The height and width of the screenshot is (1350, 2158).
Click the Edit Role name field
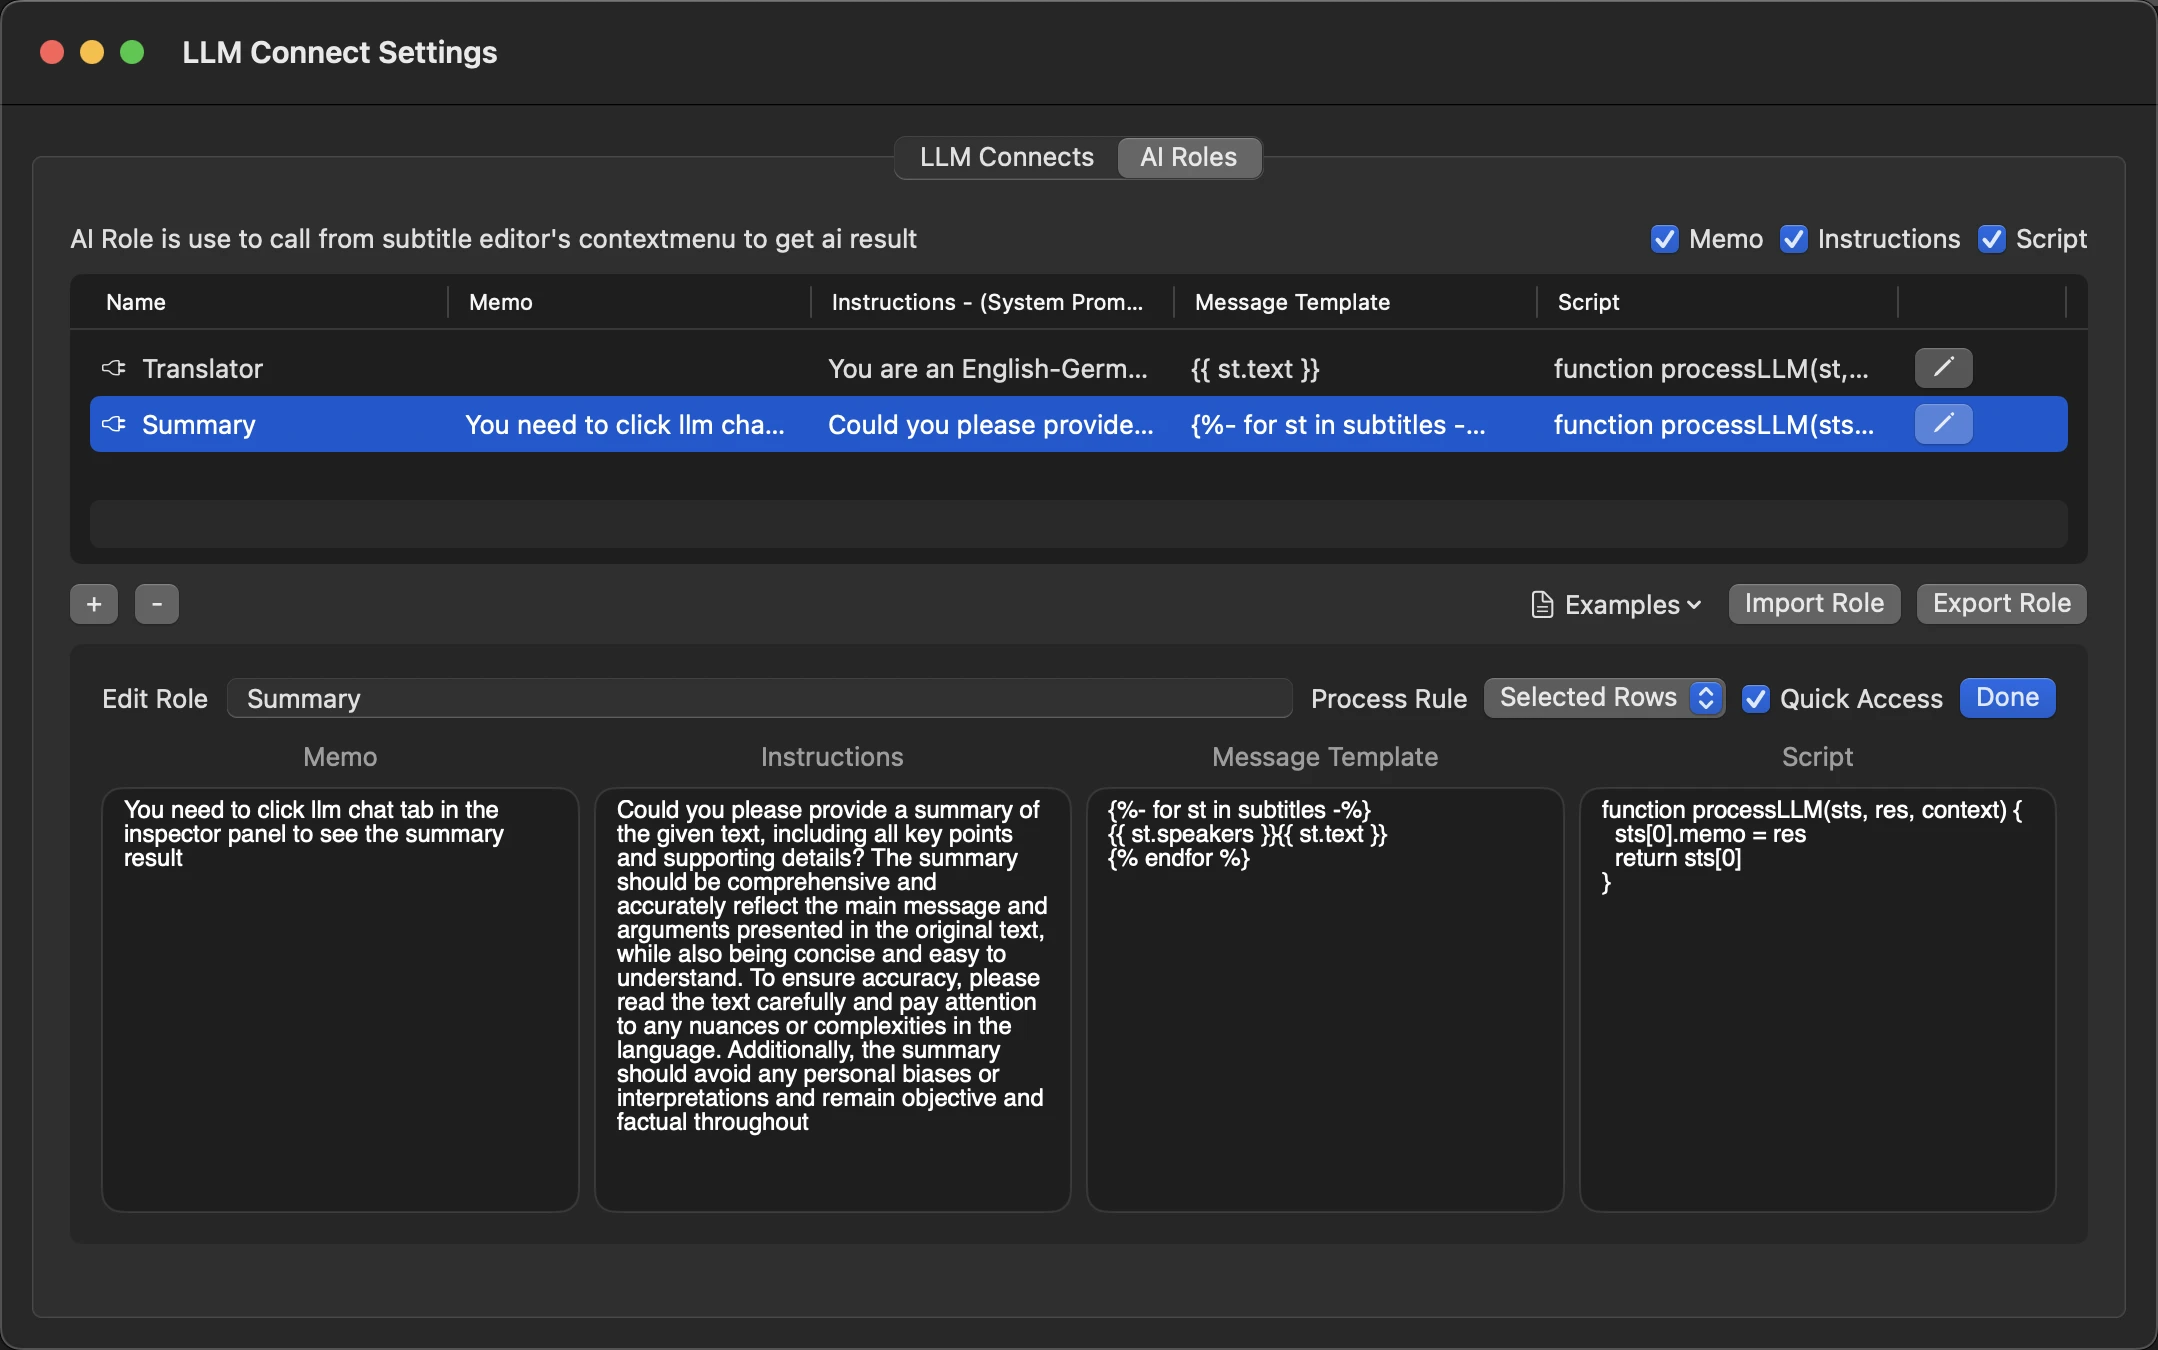(759, 698)
